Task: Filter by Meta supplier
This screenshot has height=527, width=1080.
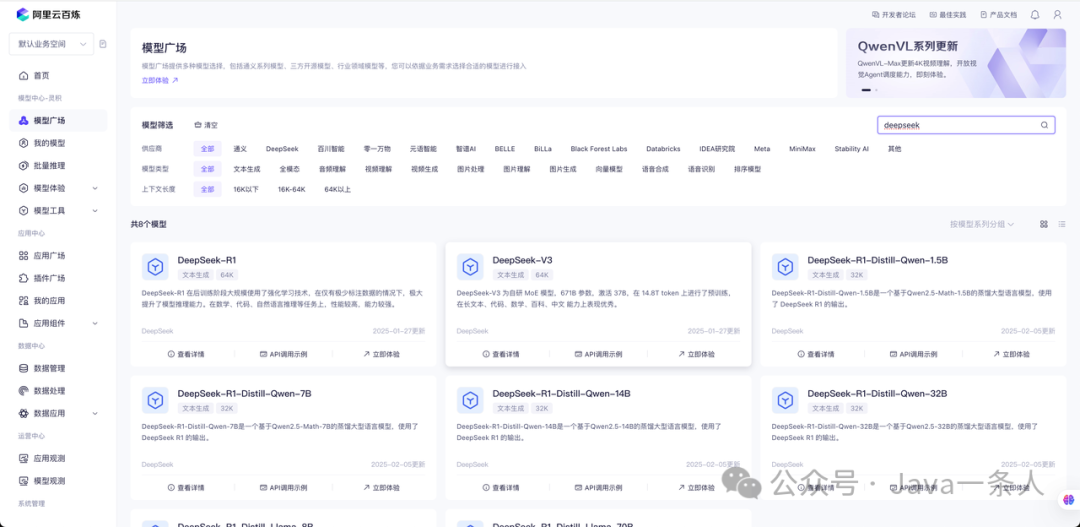Action: click(762, 148)
